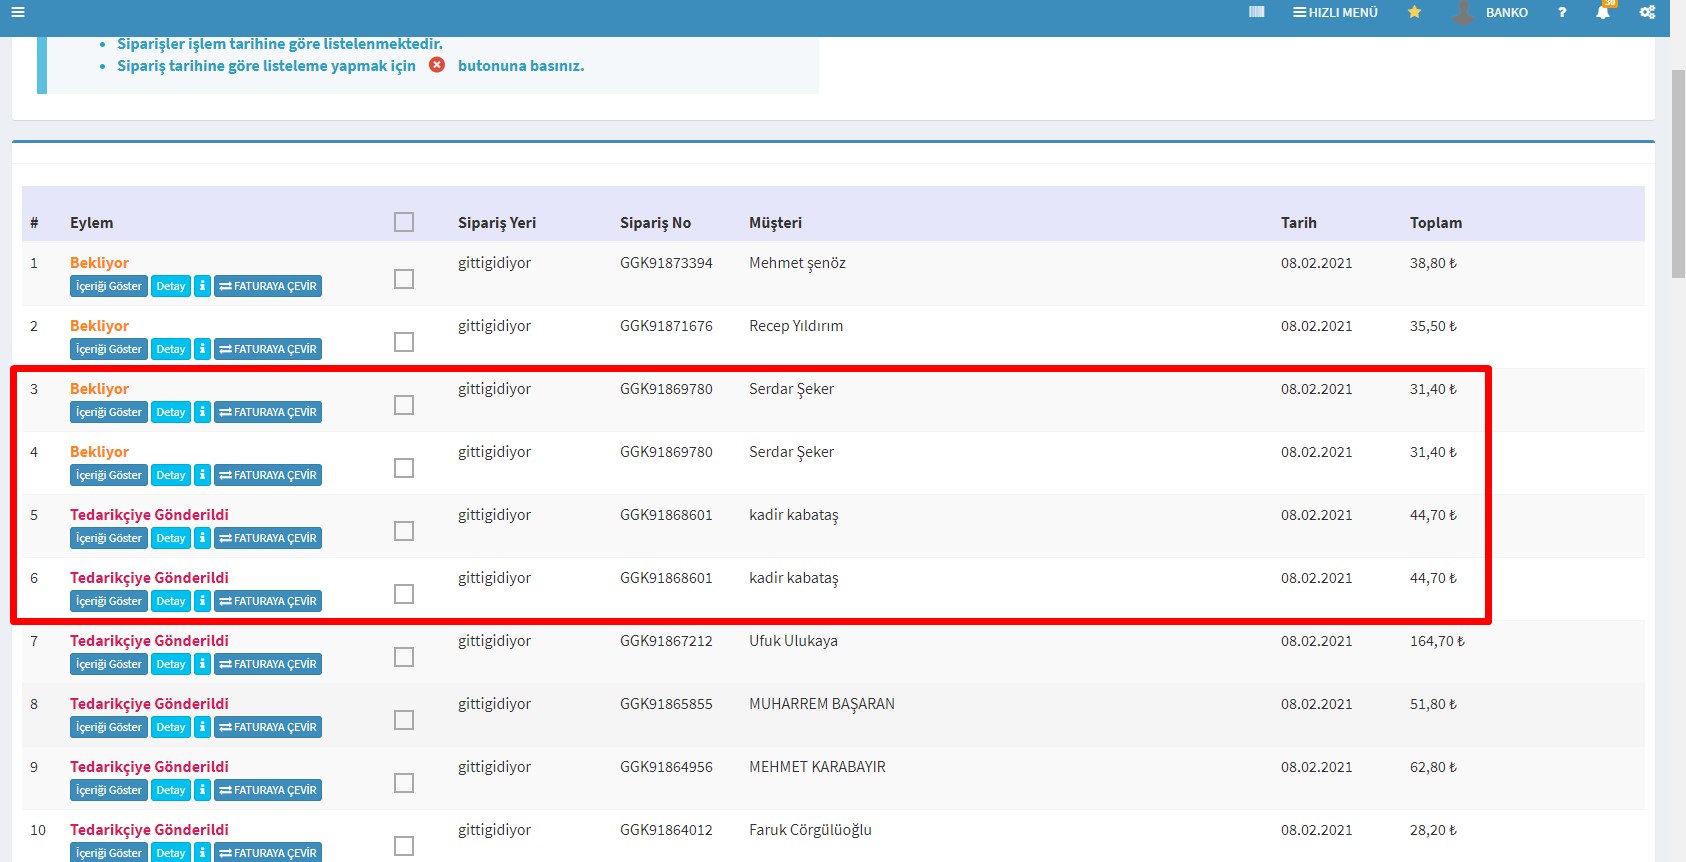Open the notifications bell
Screen dimensions: 1686x862
pyautogui.click(x=1603, y=12)
